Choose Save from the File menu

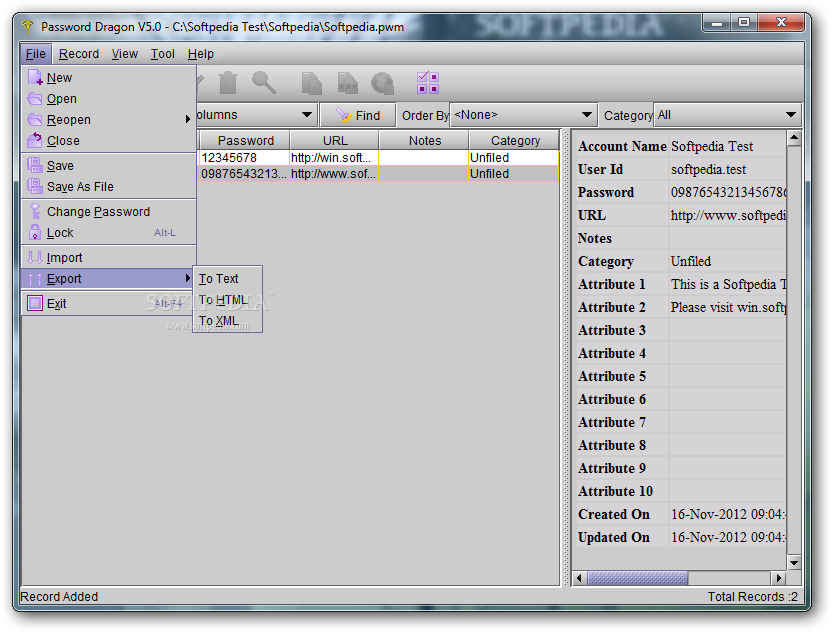pyautogui.click(x=109, y=166)
